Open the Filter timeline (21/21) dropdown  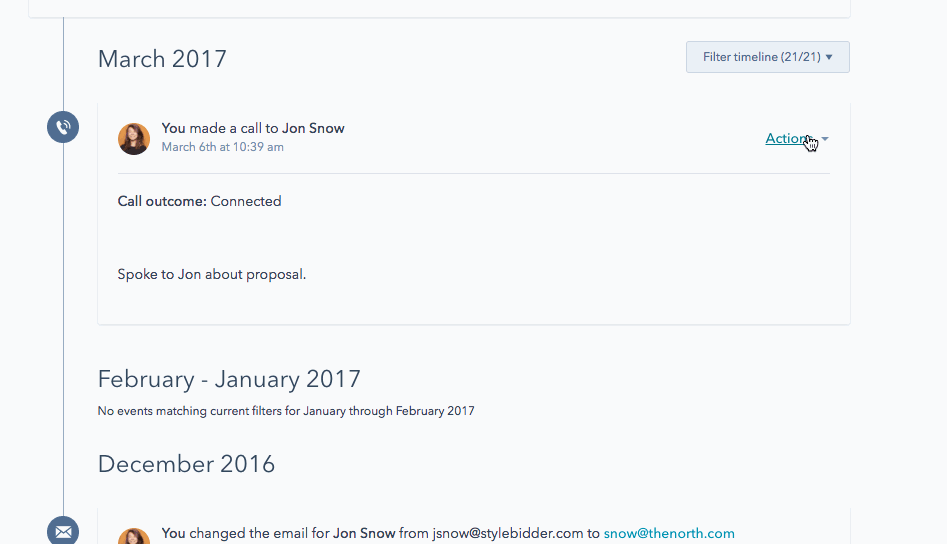coord(768,57)
